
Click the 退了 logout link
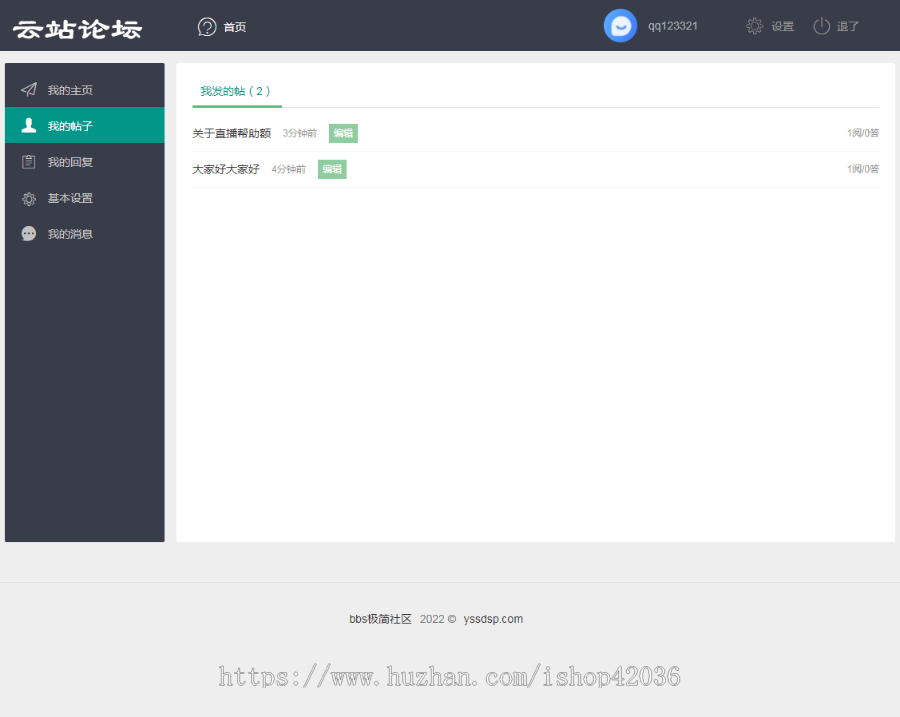click(x=847, y=26)
